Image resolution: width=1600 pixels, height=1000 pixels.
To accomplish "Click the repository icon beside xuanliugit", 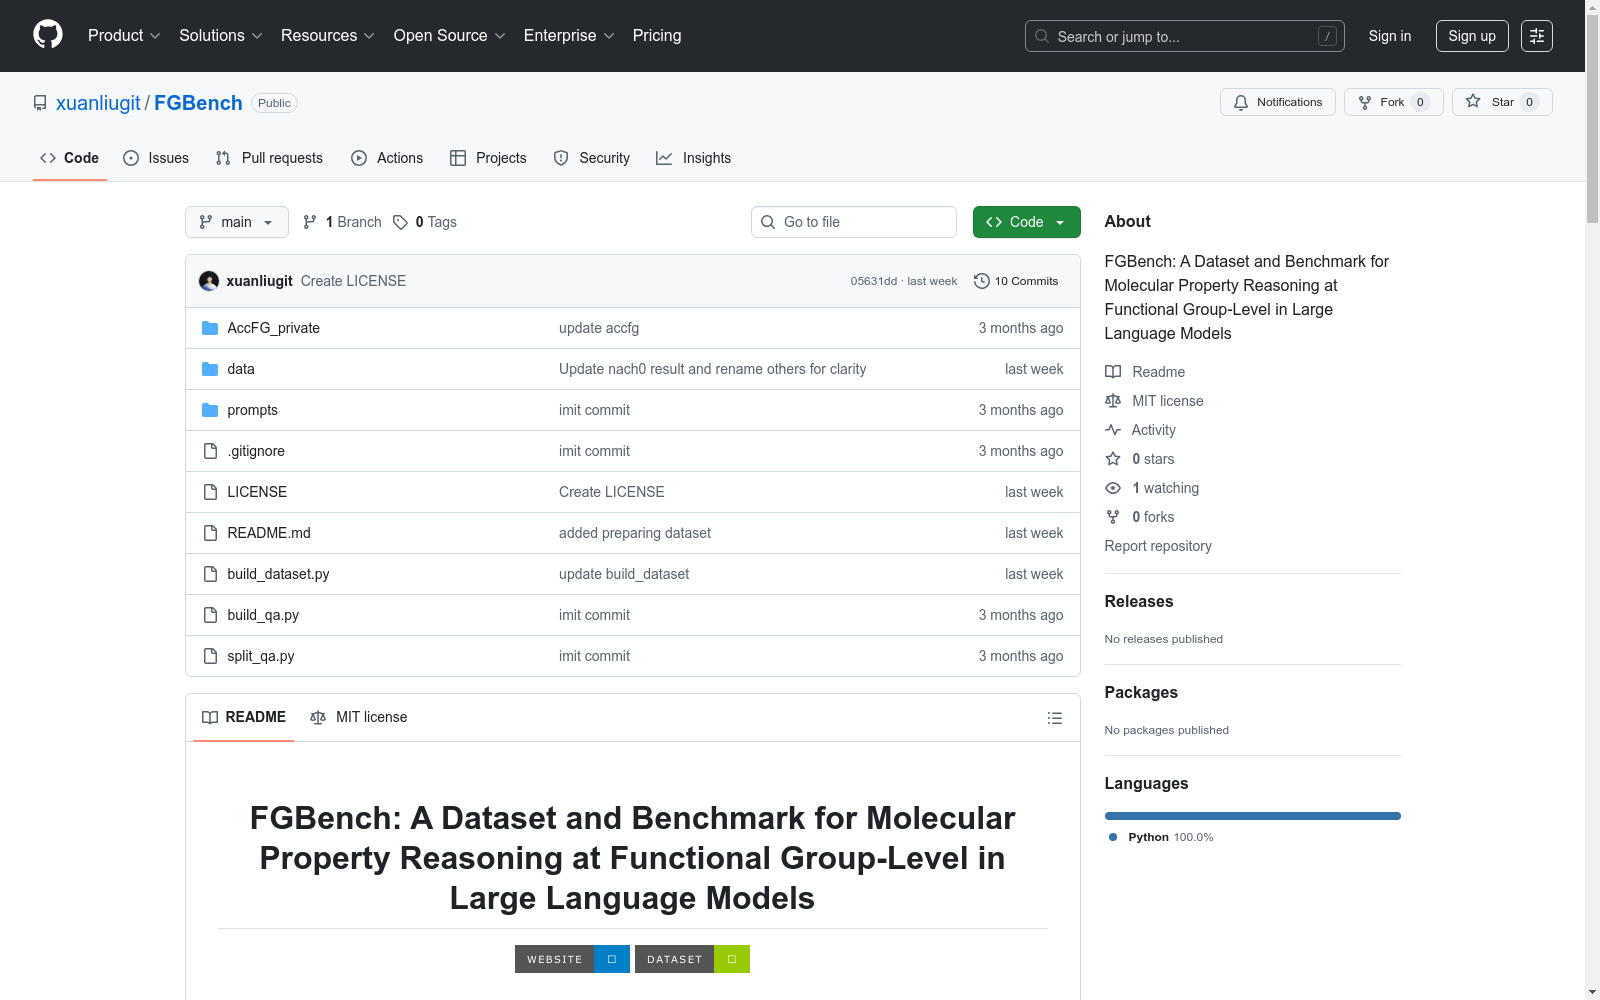I will pyautogui.click(x=40, y=103).
